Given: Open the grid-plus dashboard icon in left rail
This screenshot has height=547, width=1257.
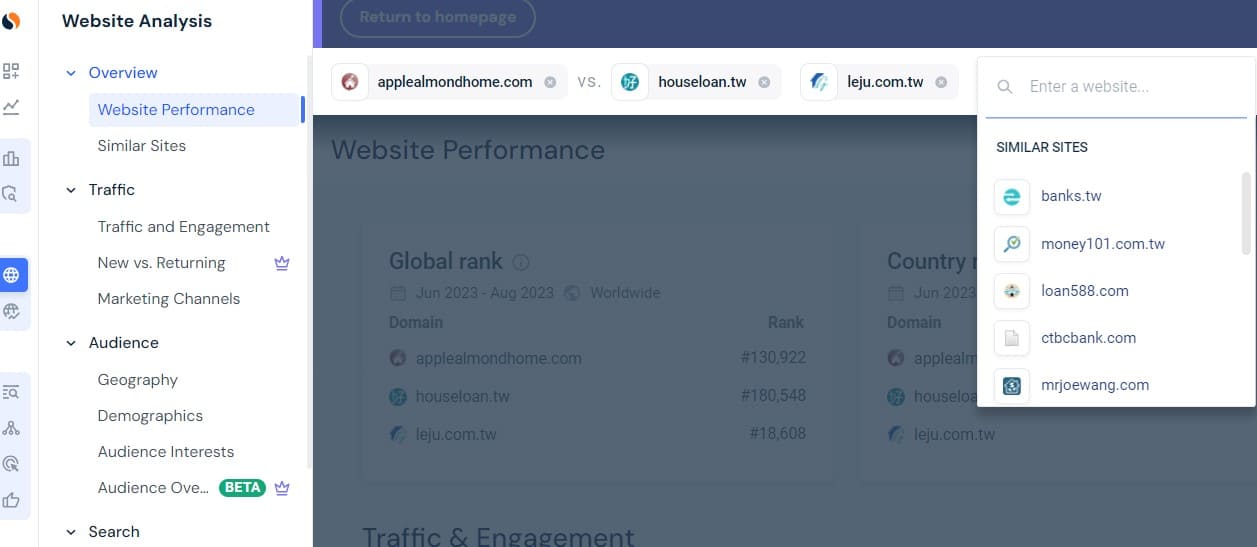Looking at the screenshot, I should (12, 71).
